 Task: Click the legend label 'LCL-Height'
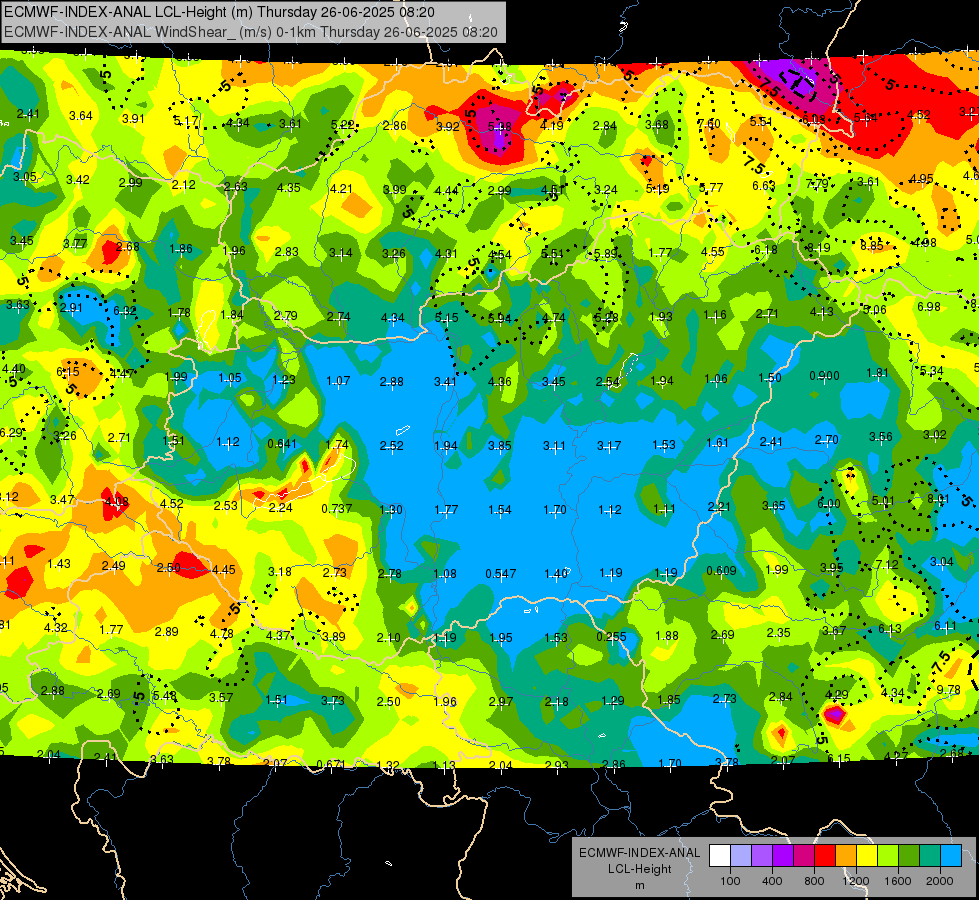(x=639, y=869)
